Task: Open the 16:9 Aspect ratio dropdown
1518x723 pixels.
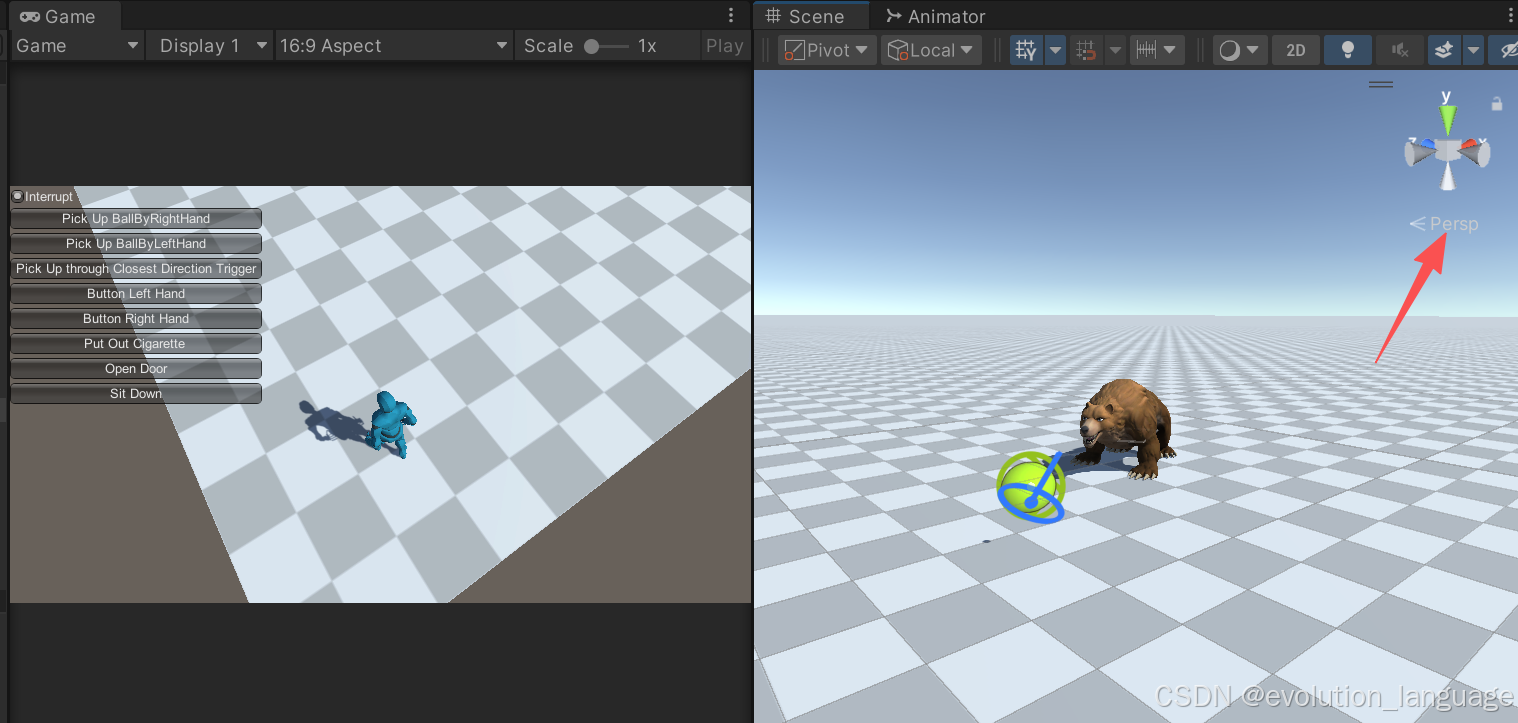Action: coord(395,46)
